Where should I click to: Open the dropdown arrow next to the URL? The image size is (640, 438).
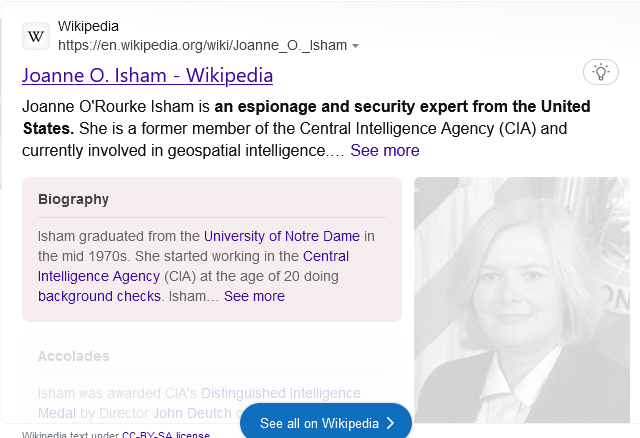click(x=356, y=46)
